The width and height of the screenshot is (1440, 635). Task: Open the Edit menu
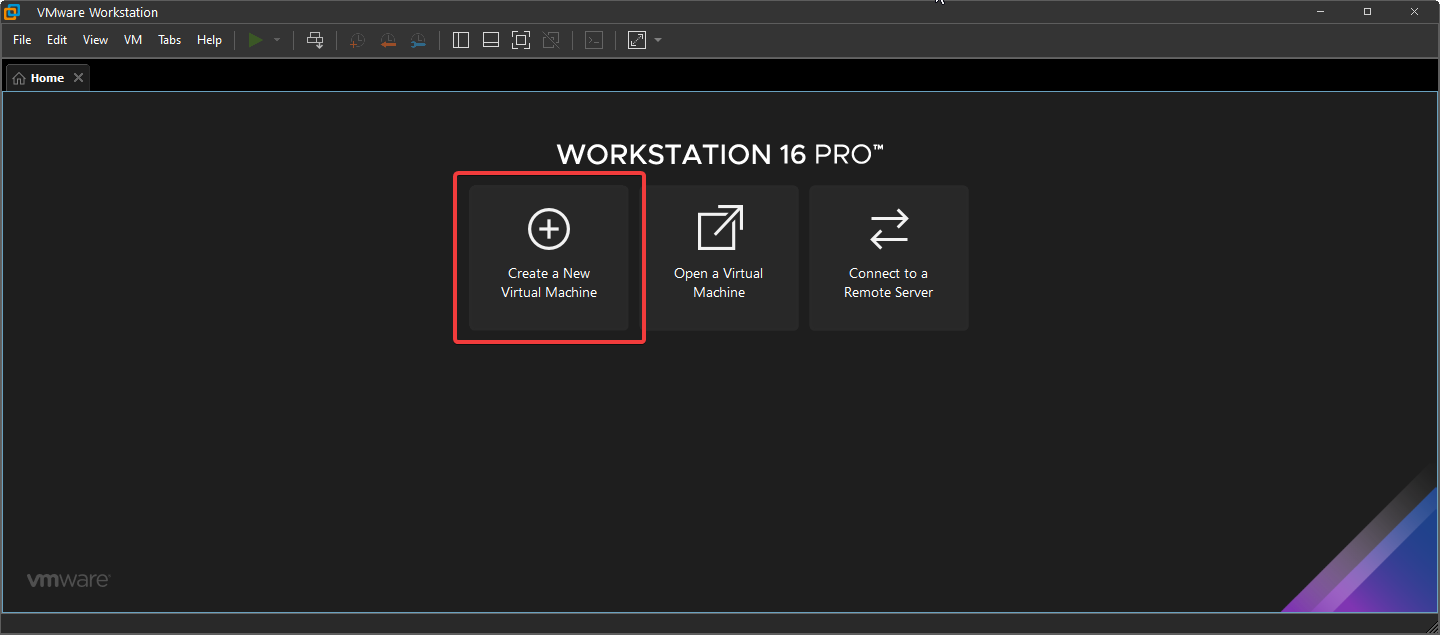click(57, 40)
